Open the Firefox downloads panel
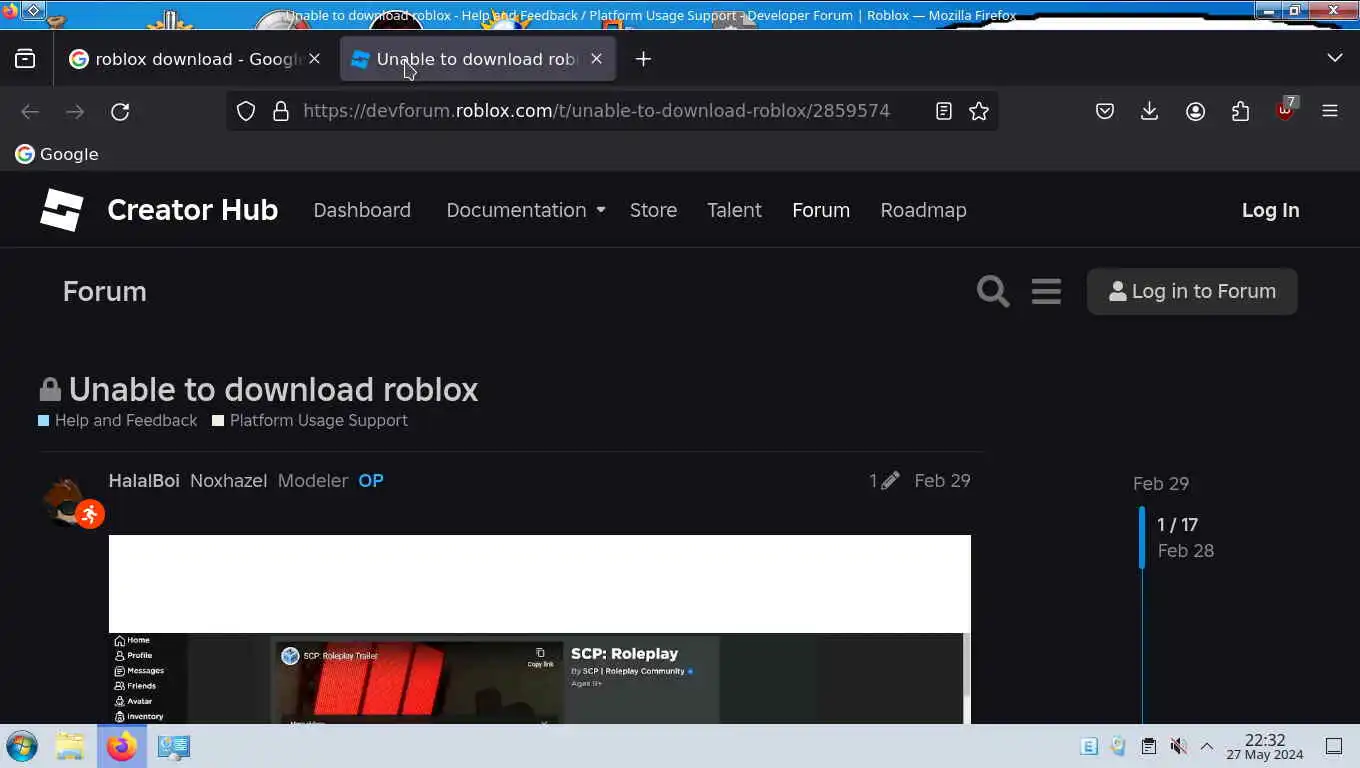Screen dimensions: 1360x768 1150,111
